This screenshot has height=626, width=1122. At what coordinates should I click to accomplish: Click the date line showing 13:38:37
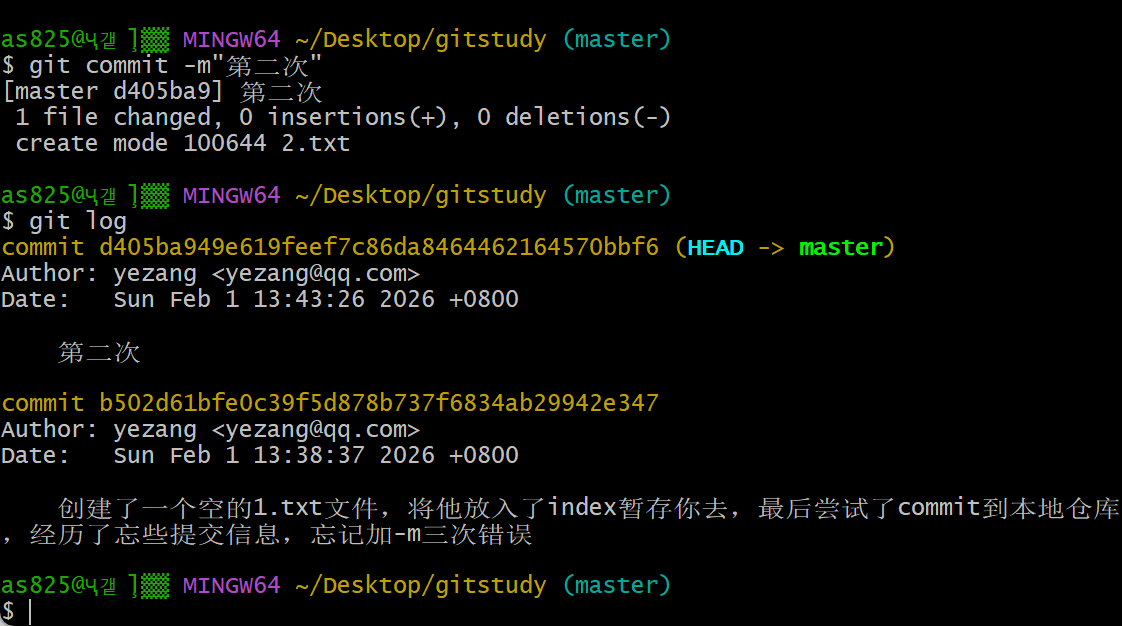(260, 455)
